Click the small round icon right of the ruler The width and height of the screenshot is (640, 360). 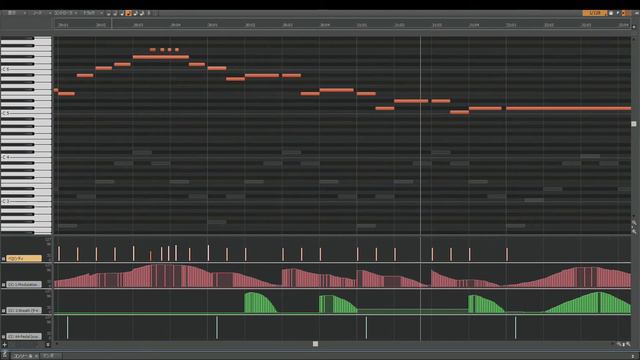(634, 27)
